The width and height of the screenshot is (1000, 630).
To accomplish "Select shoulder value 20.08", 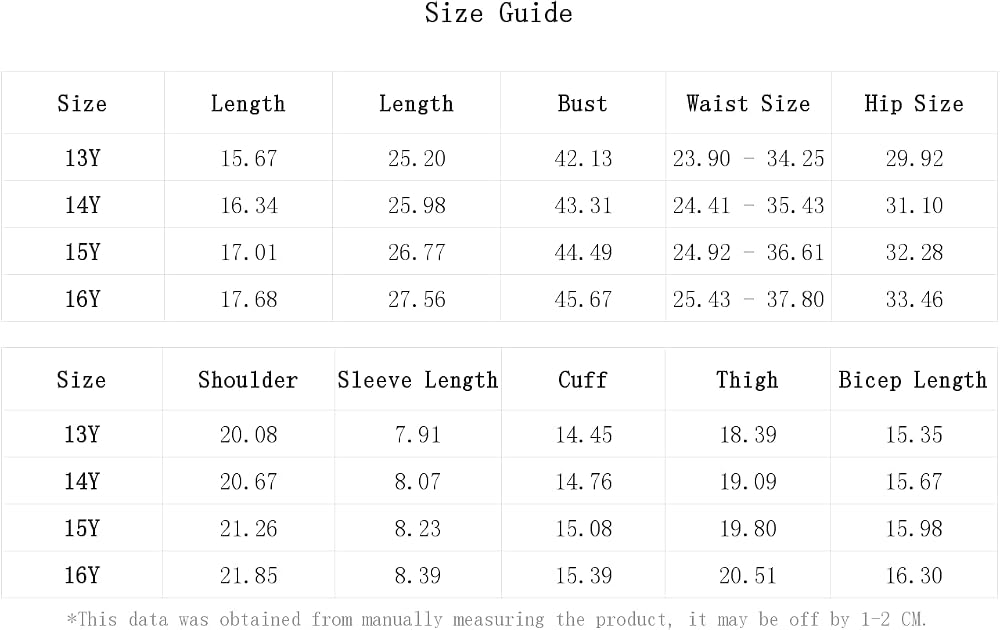I will [248, 435].
